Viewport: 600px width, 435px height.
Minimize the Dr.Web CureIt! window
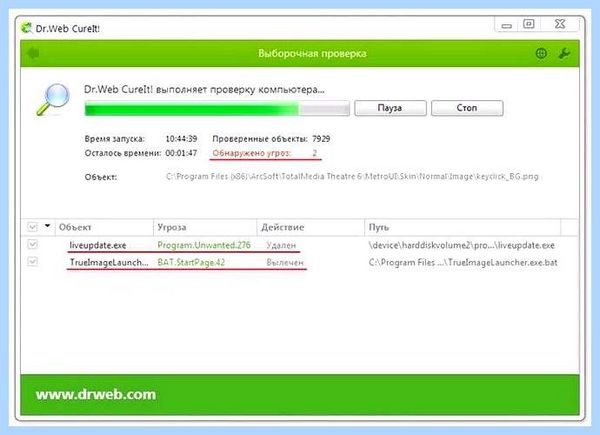(507, 25)
